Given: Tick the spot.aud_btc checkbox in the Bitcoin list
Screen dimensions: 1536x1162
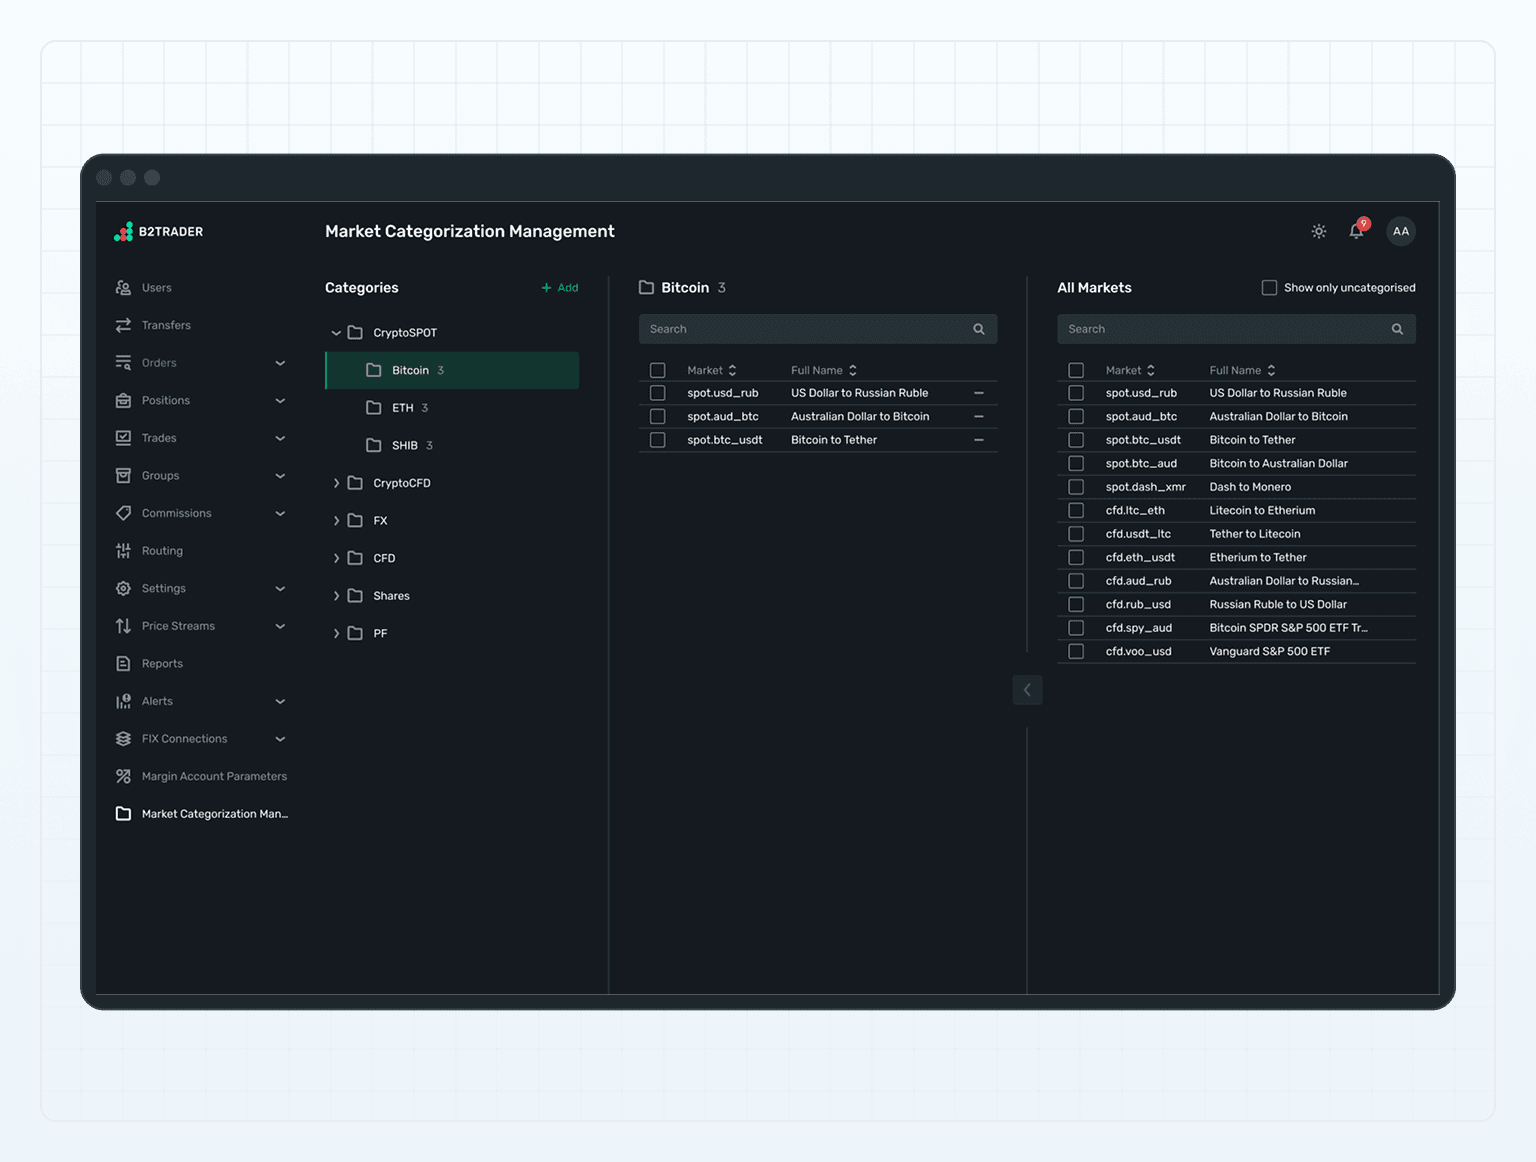Looking at the screenshot, I should coord(657,417).
